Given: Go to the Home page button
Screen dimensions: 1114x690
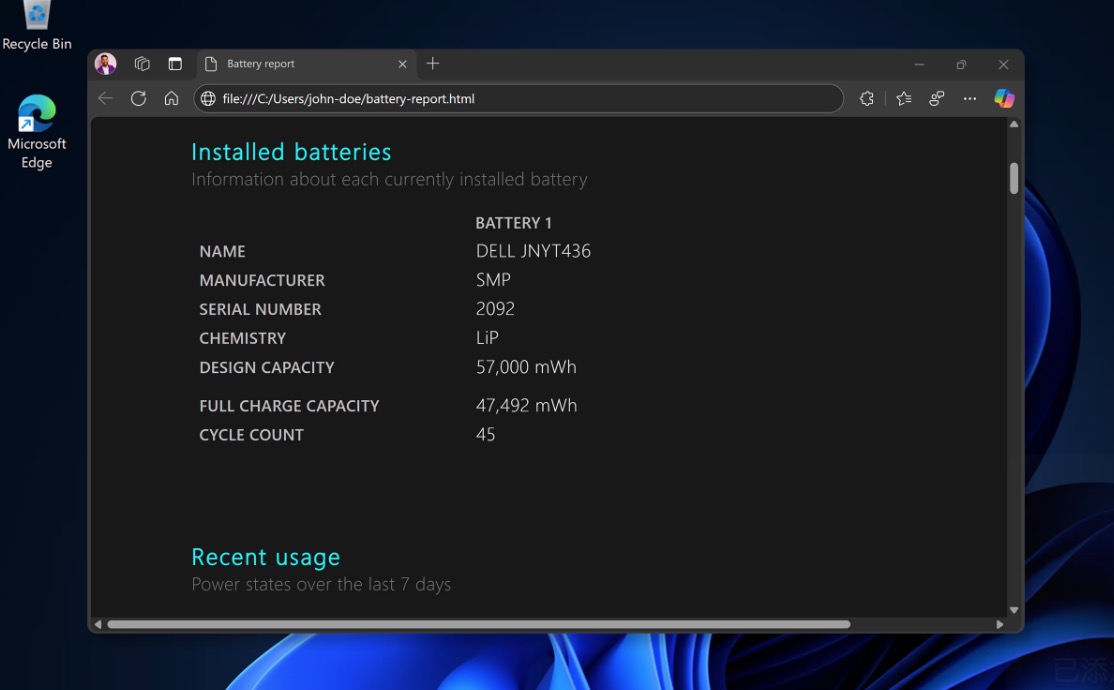Looking at the screenshot, I should (x=171, y=99).
